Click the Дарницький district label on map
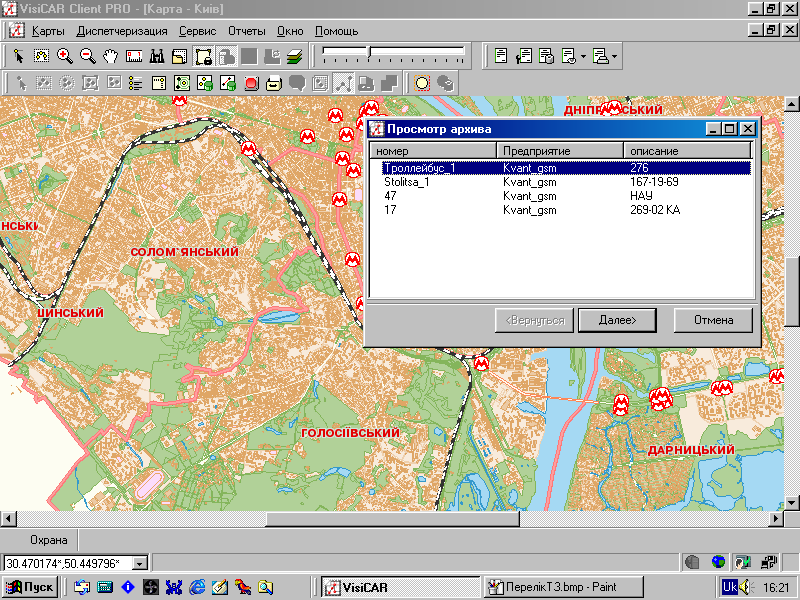This screenshot has height=600, width=800. (x=691, y=450)
